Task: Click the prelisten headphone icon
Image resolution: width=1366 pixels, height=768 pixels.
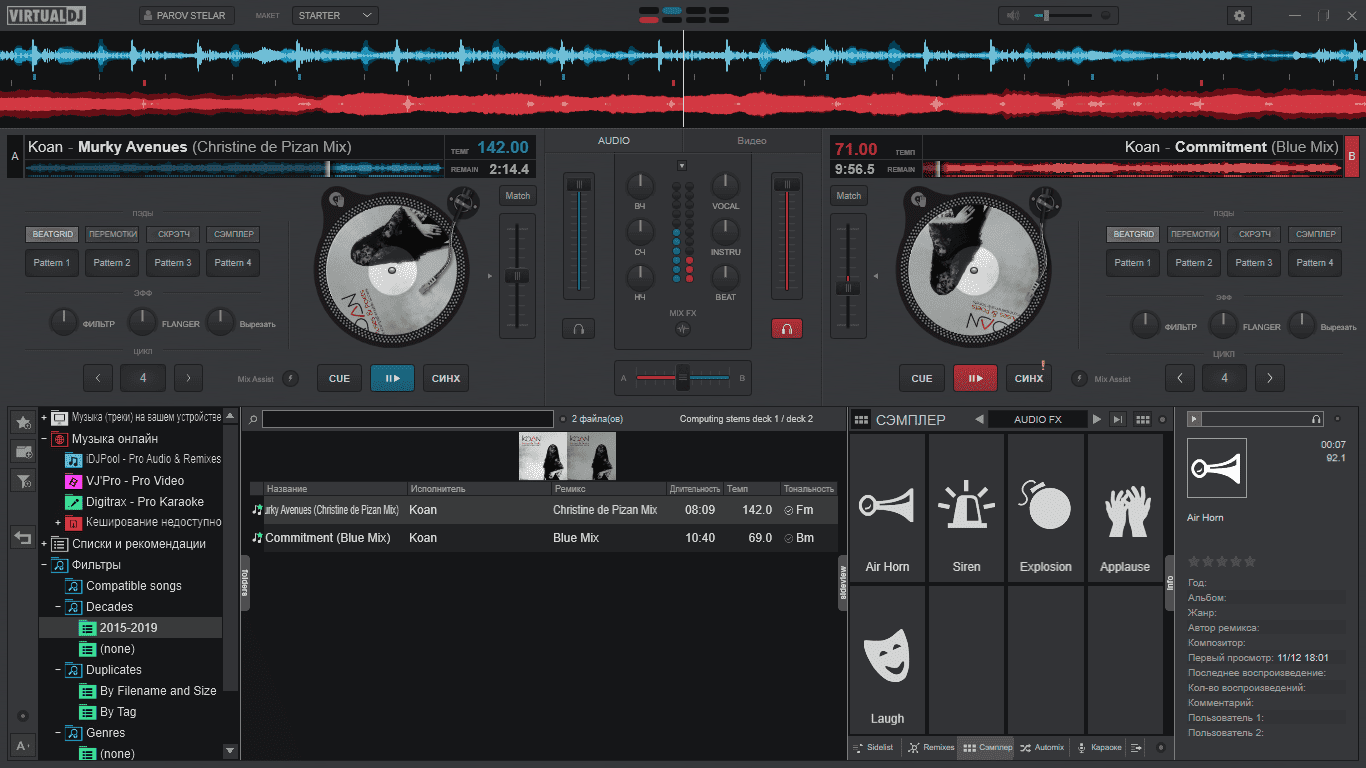Action: tap(1317, 419)
